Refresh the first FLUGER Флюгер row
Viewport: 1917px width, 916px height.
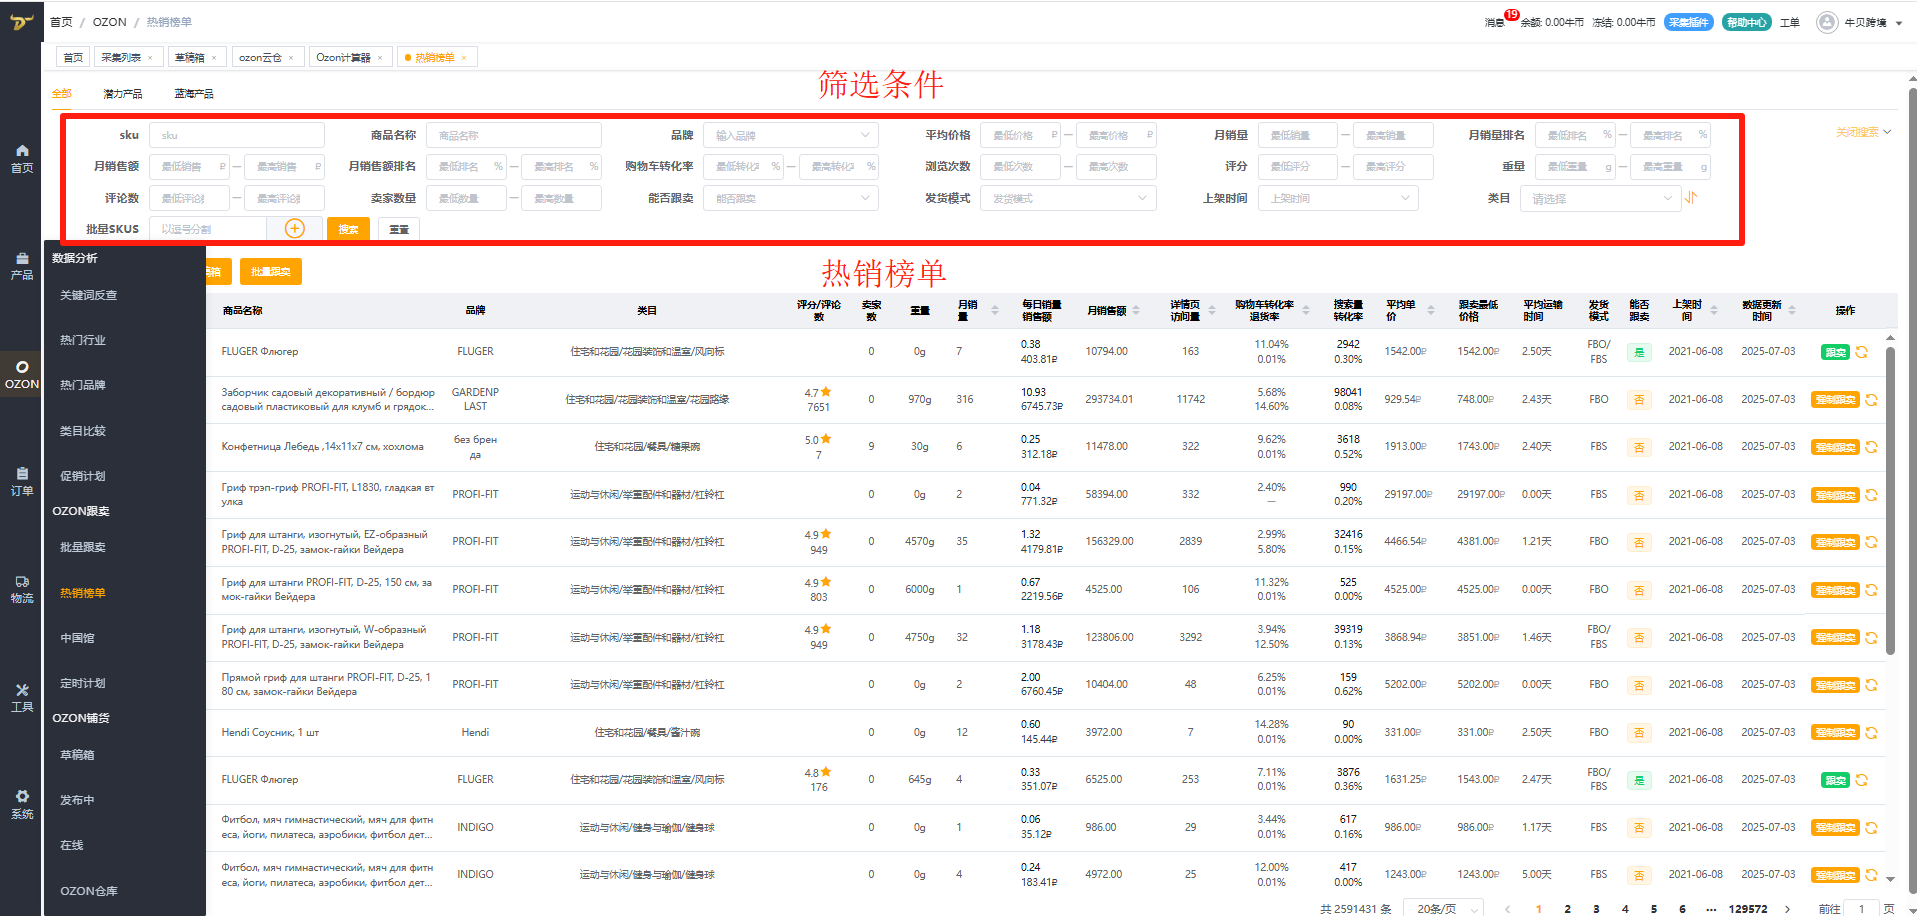(1861, 352)
